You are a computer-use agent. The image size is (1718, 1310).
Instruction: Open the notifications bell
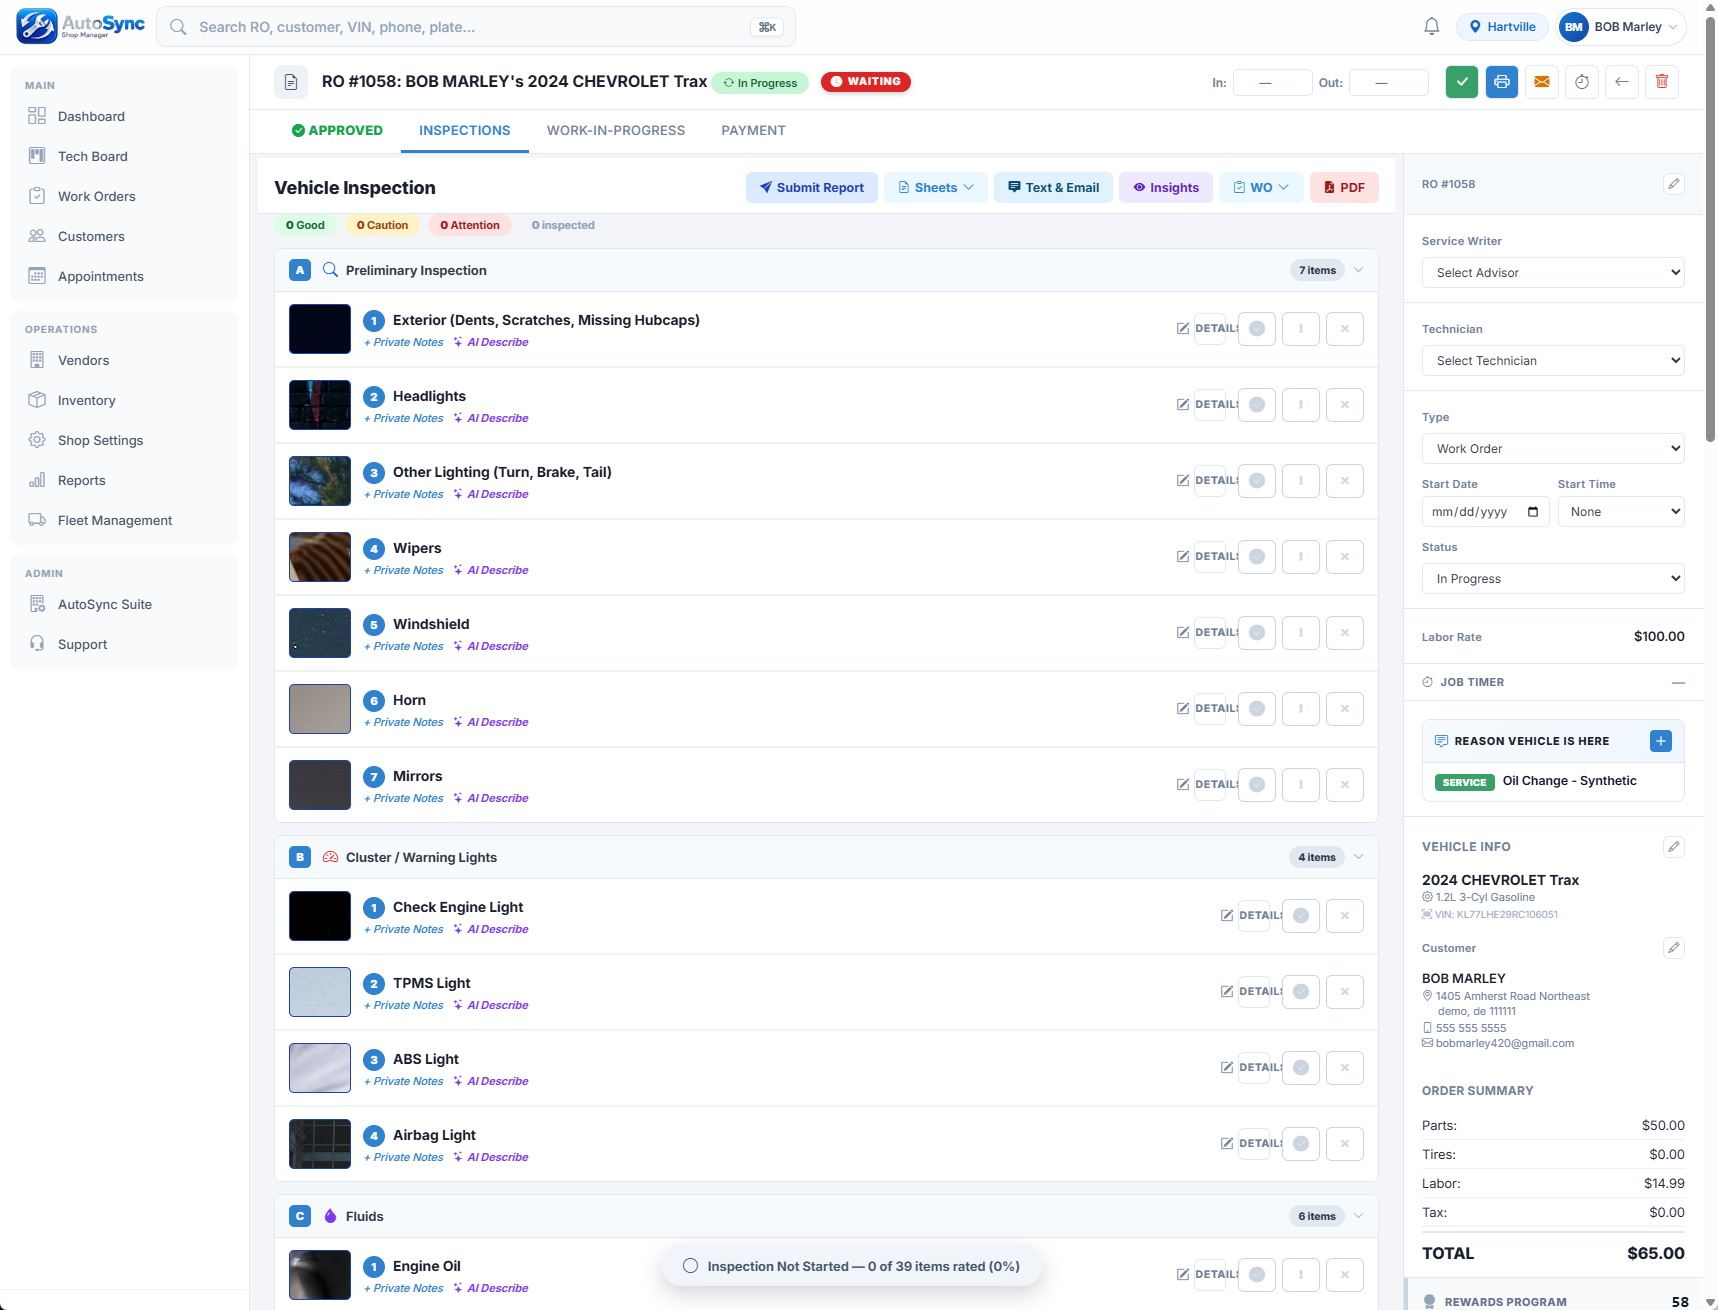[x=1431, y=27]
